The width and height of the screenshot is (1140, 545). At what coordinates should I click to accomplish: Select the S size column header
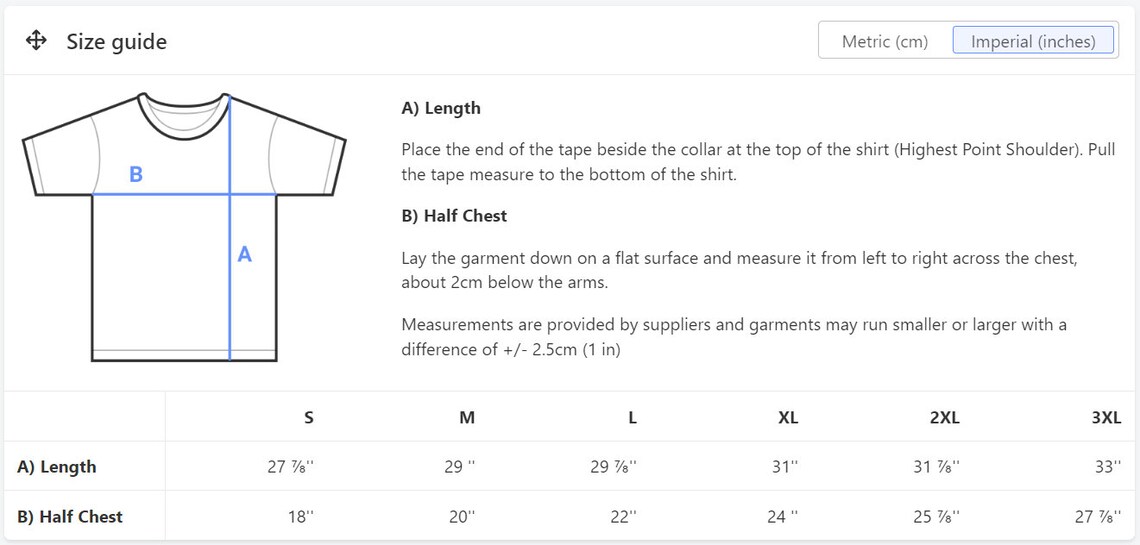309,418
